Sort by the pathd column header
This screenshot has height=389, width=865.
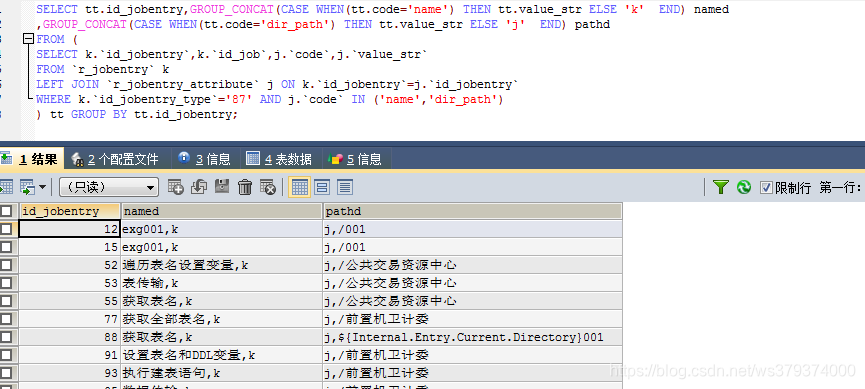coord(473,211)
